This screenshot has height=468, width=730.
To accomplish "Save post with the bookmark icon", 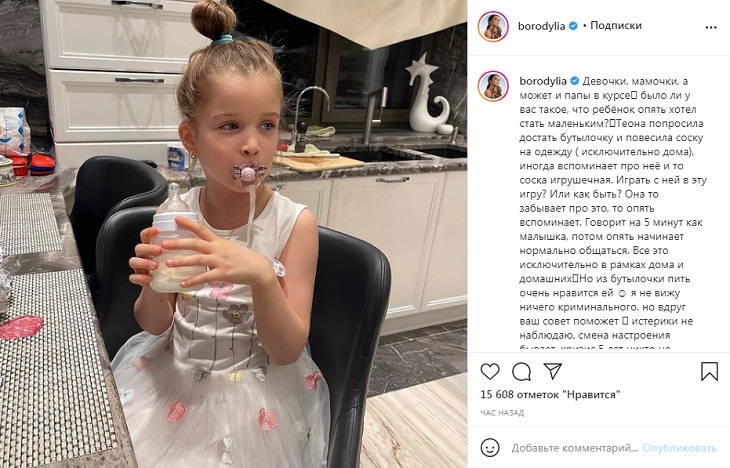I will click(x=709, y=372).
